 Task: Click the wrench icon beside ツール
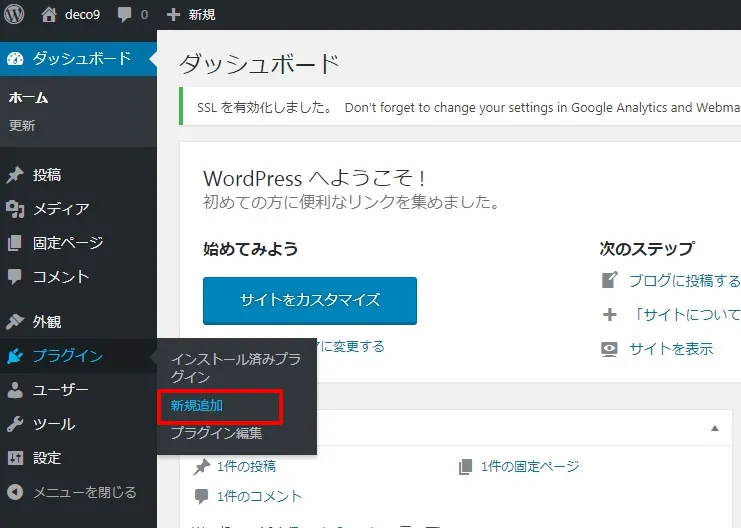pyautogui.click(x=15, y=424)
